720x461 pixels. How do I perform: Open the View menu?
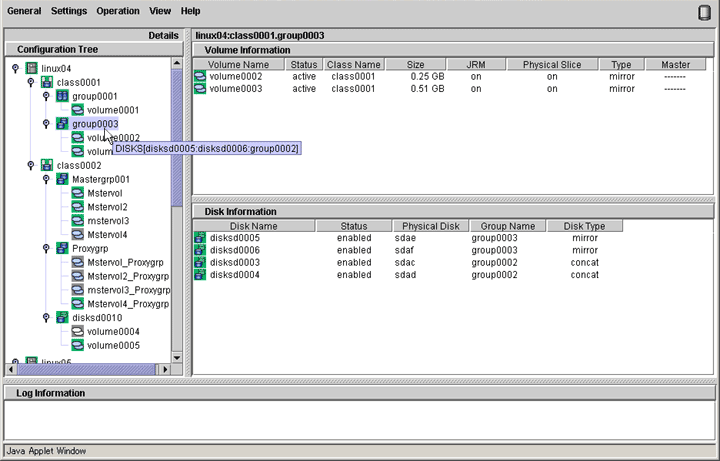click(x=160, y=11)
